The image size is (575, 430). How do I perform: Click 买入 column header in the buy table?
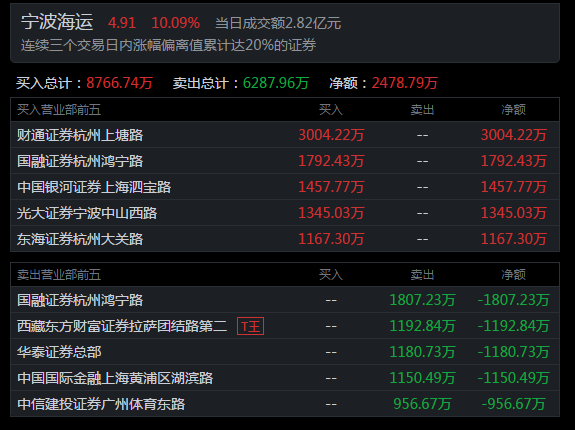[331, 110]
